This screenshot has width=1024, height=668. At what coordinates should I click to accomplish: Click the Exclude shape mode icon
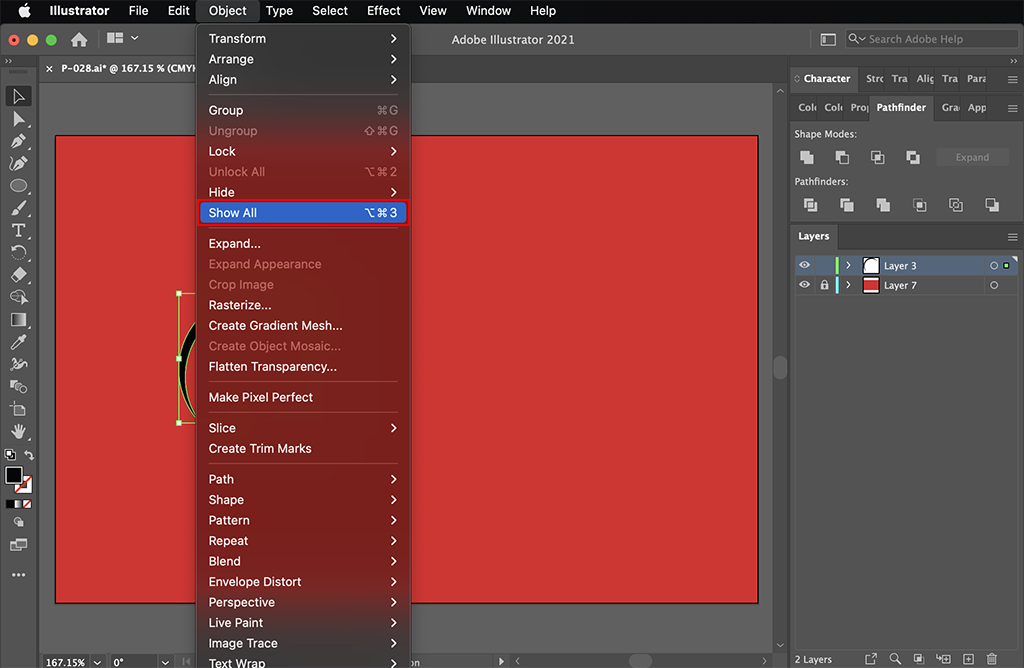913,157
